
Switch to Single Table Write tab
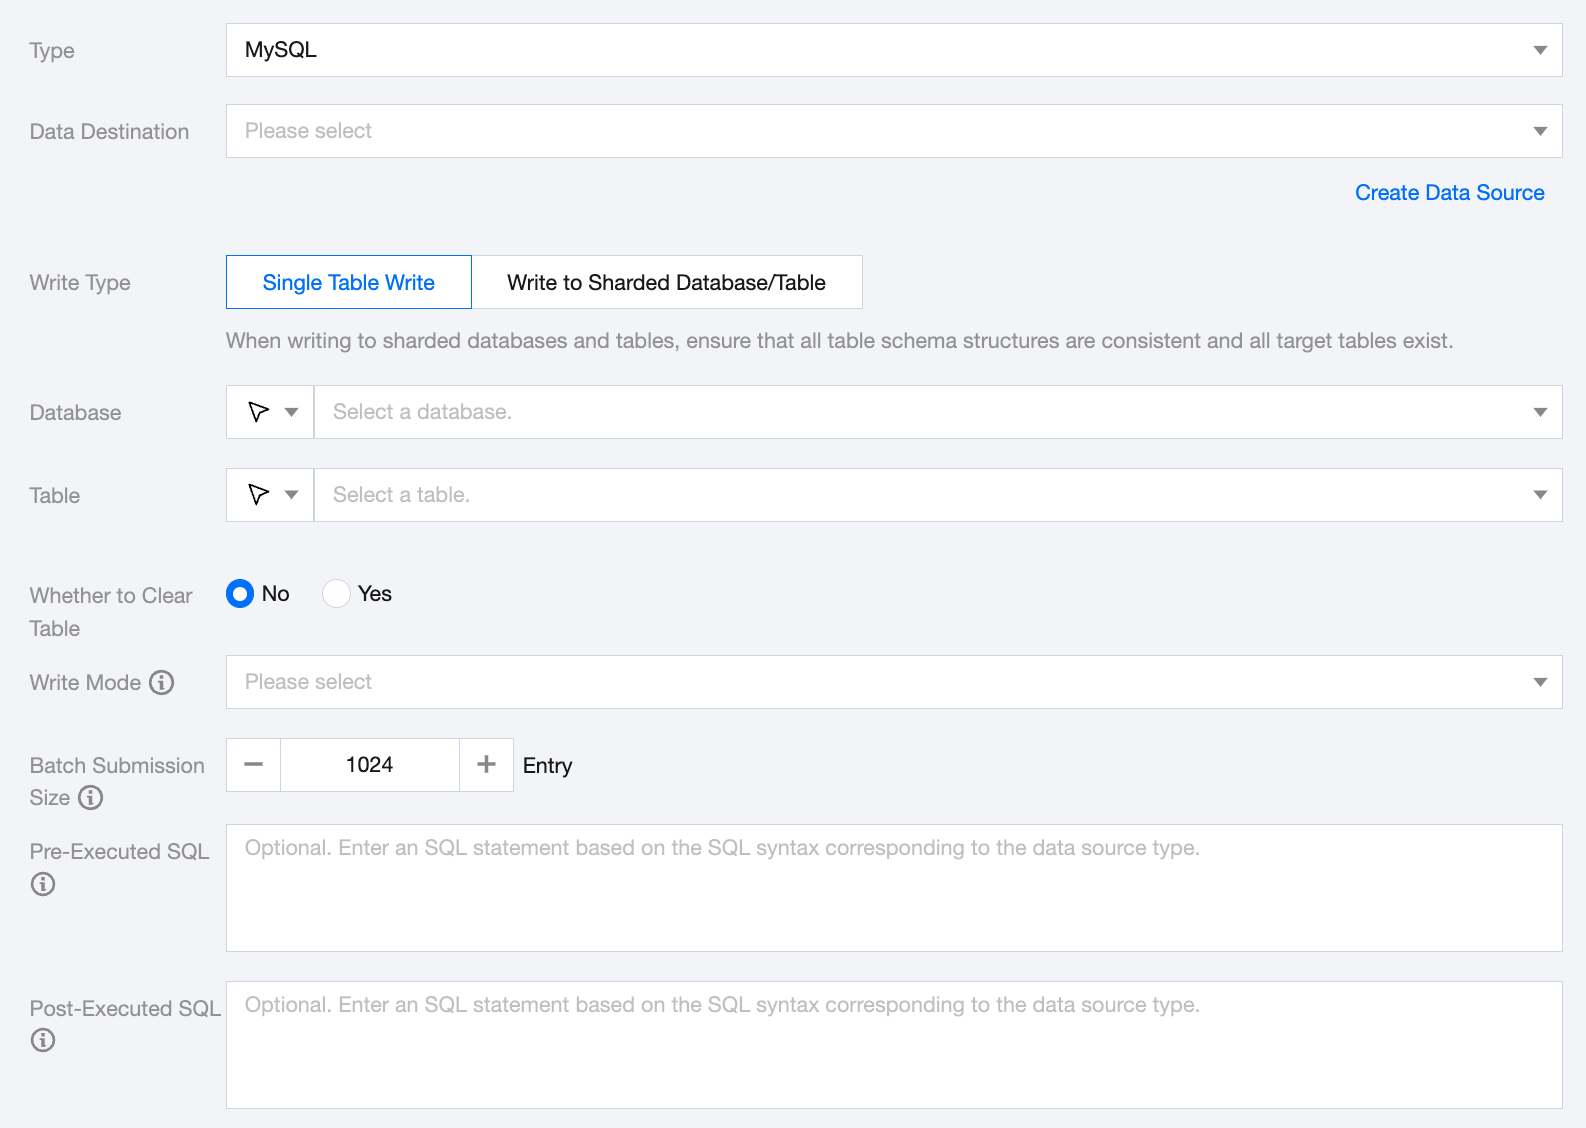click(348, 282)
